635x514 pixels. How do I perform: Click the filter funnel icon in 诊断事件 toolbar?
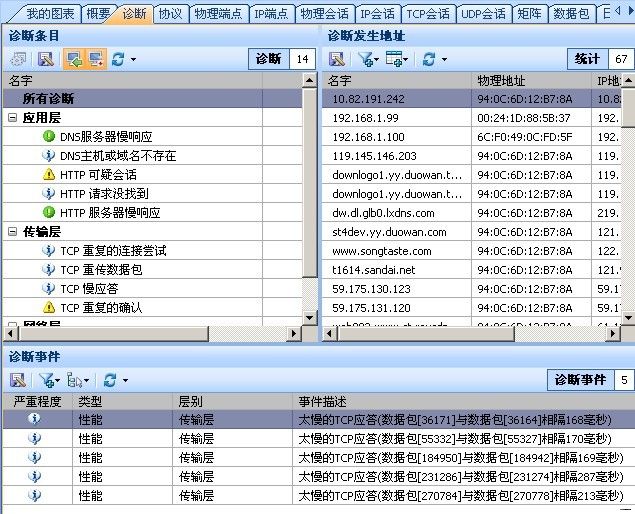[47, 380]
